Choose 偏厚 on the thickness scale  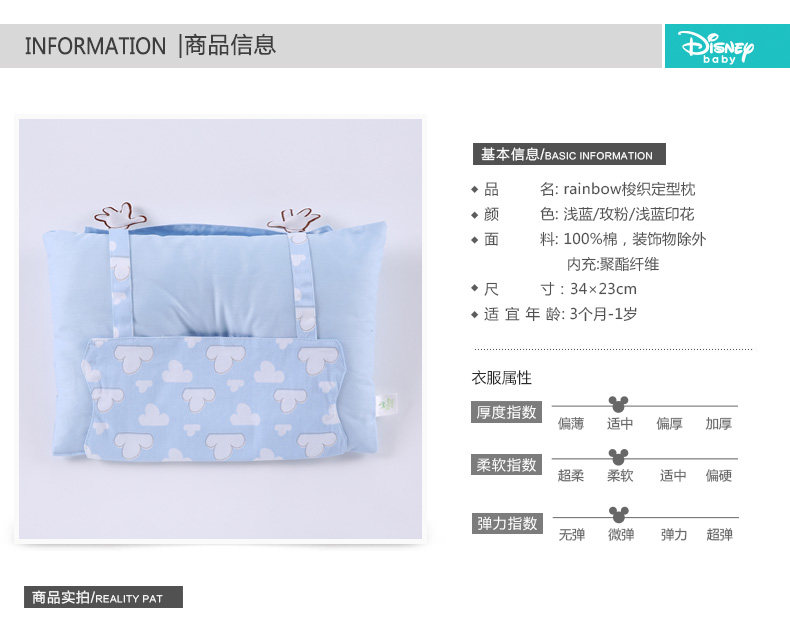[669, 424]
